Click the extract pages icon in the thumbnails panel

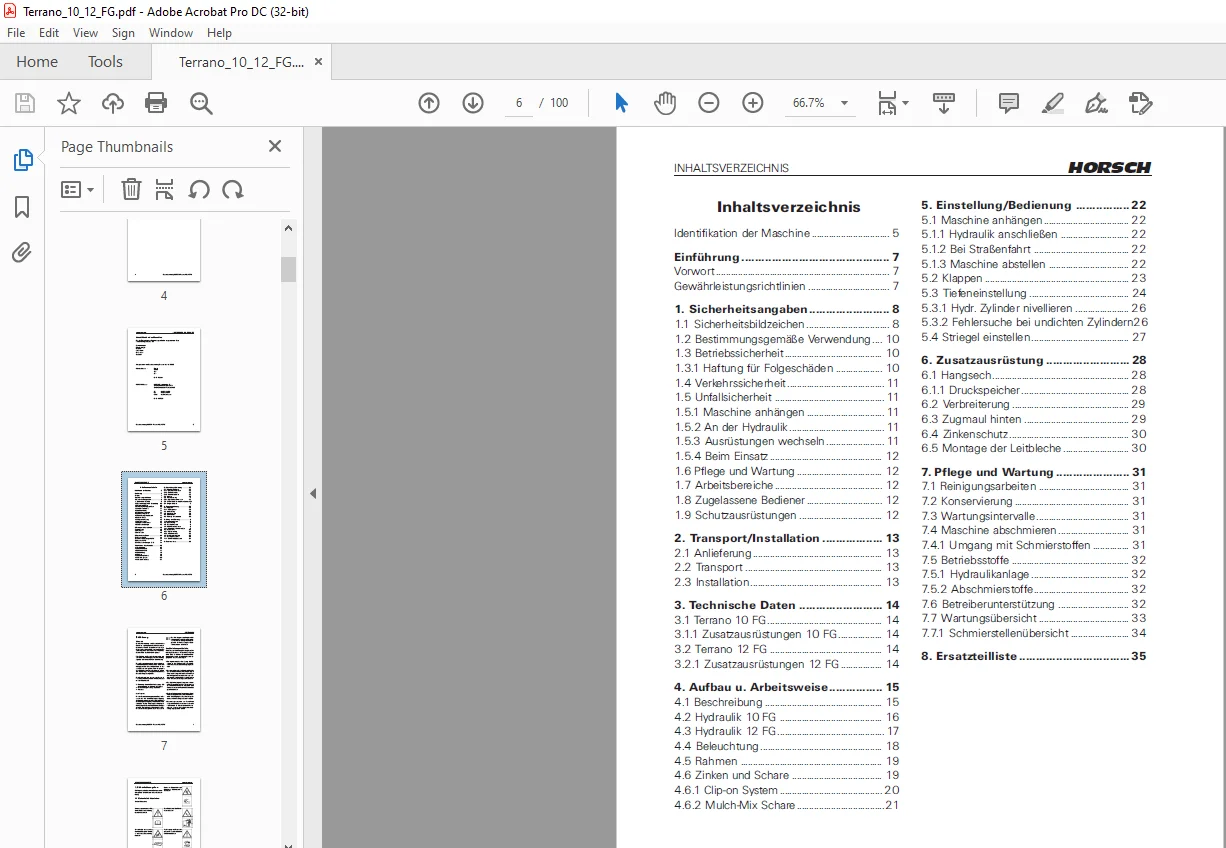(165, 189)
